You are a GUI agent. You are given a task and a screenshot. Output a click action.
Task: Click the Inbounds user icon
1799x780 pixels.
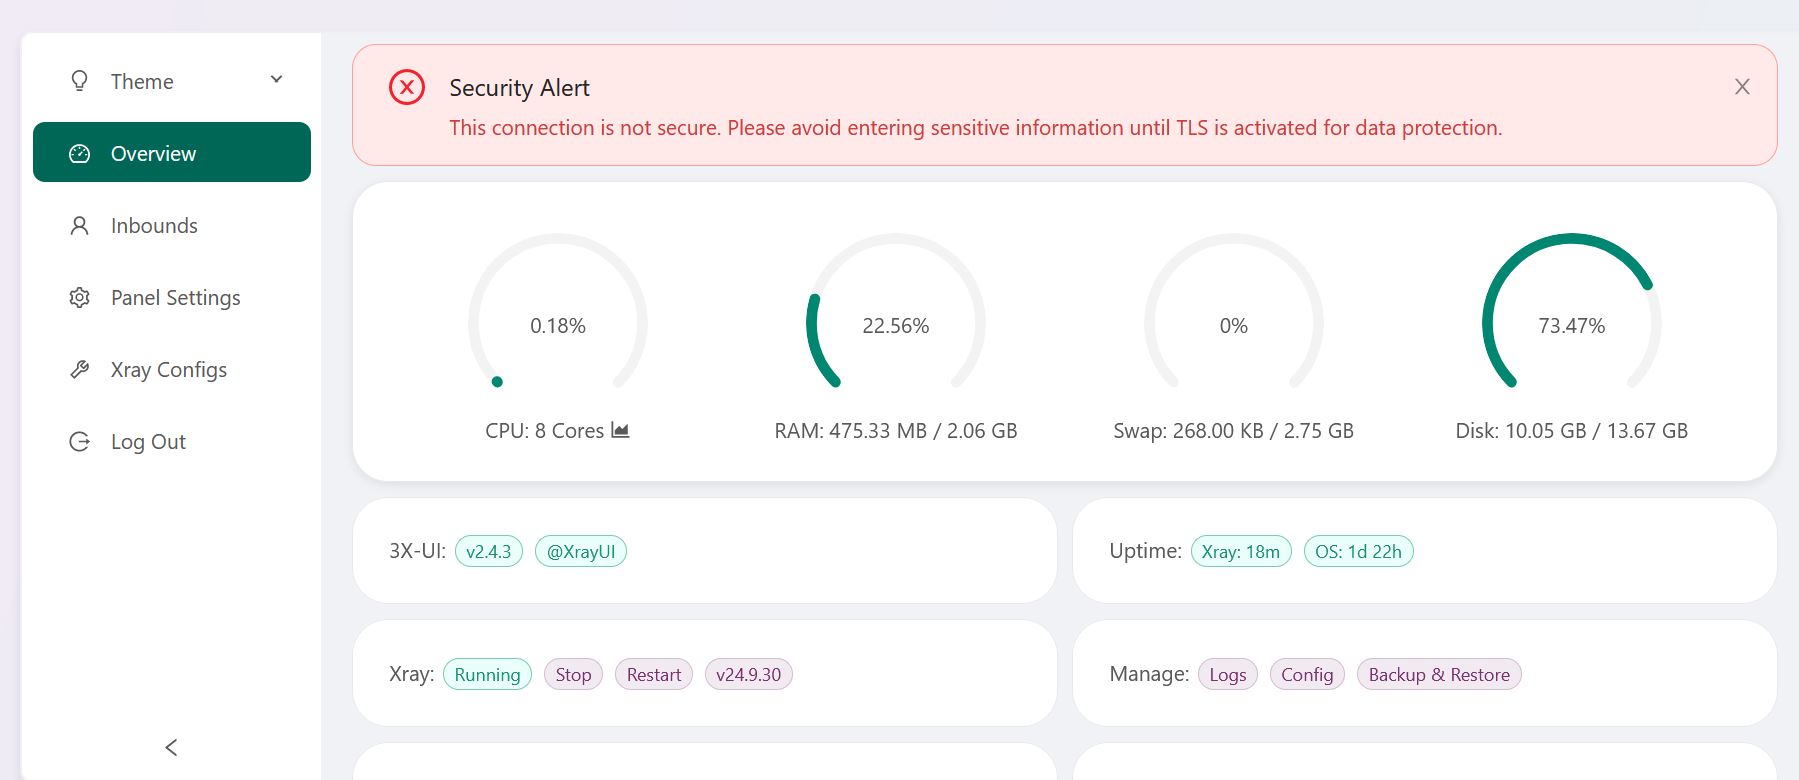80,226
